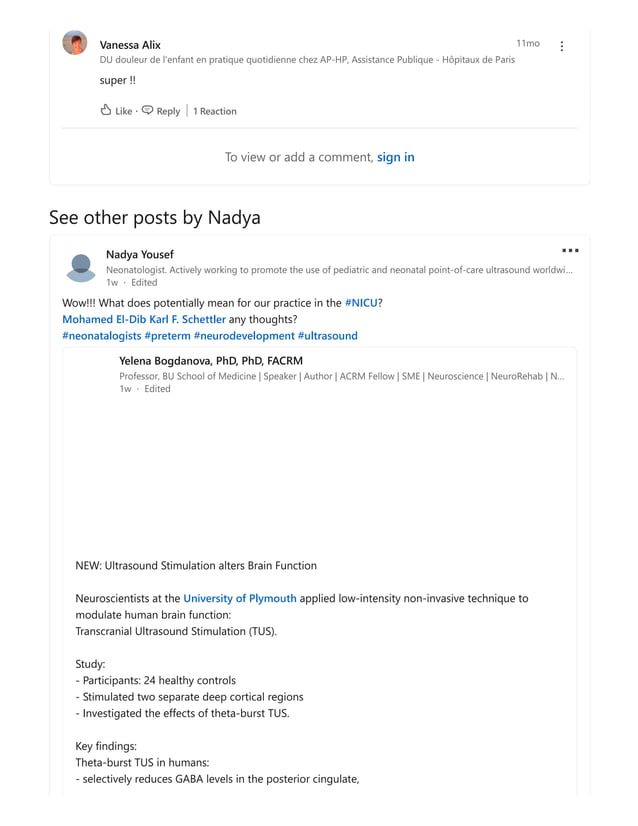The width and height of the screenshot is (638, 826).
Task: Open Nadya Yousef's profile name link
Action: click(x=139, y=254)
